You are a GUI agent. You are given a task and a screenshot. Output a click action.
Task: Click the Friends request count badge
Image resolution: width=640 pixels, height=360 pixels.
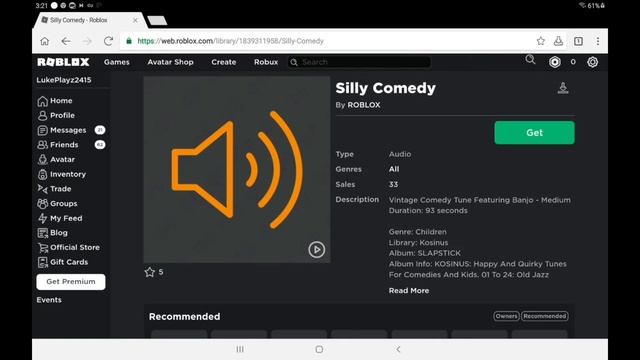click(100, 145)
